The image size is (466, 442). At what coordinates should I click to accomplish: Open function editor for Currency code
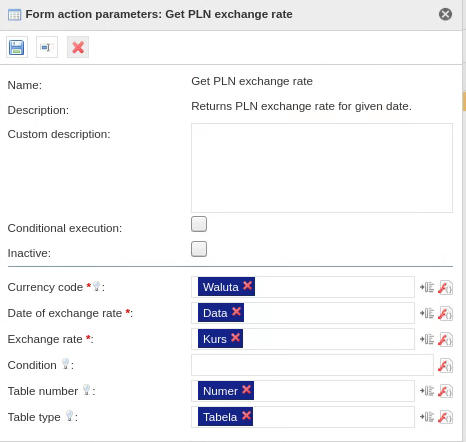445,287
